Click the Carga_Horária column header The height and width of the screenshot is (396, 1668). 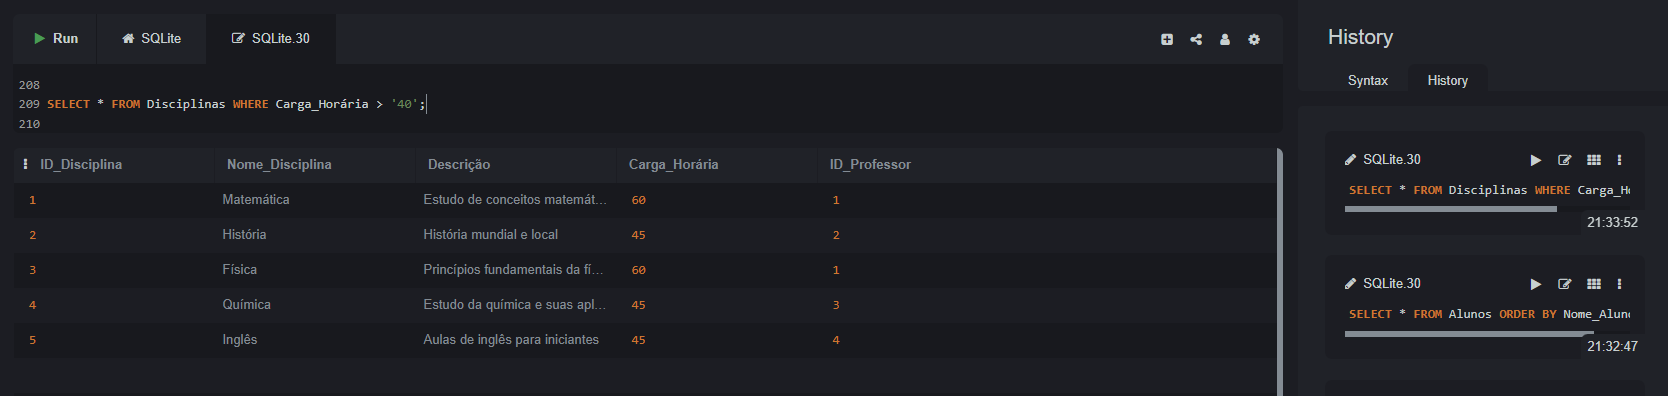673,164
